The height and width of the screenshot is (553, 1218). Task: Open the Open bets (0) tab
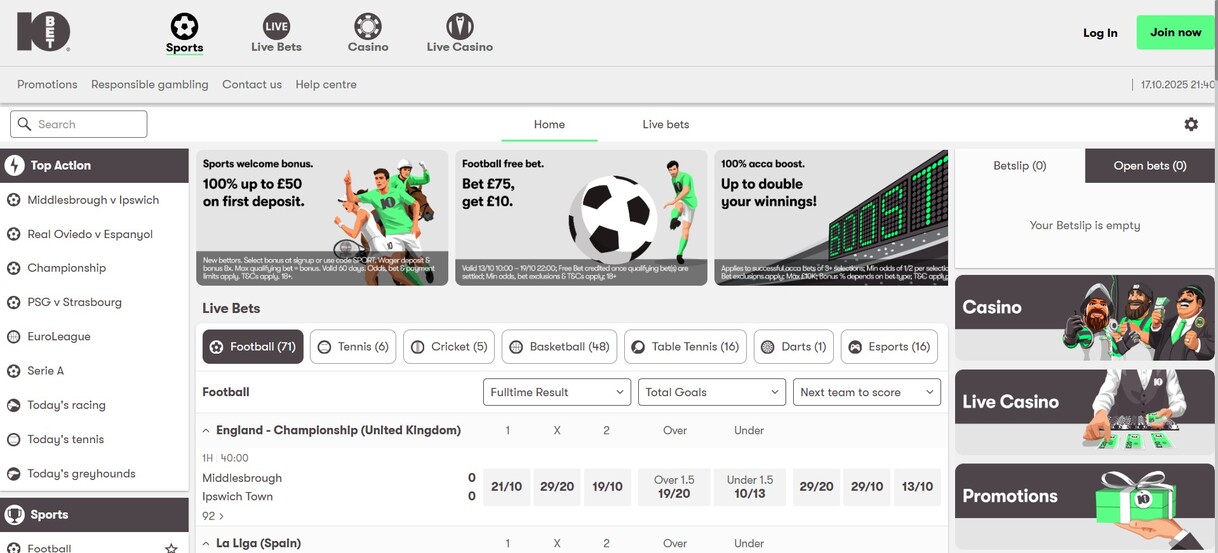pos(1150,166)
